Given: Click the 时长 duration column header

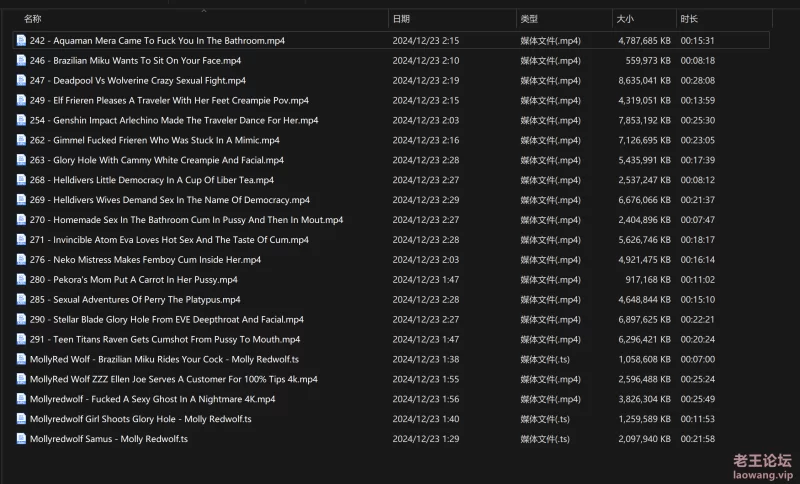Looking at the screenshot, I should click(x=689, y=19).
